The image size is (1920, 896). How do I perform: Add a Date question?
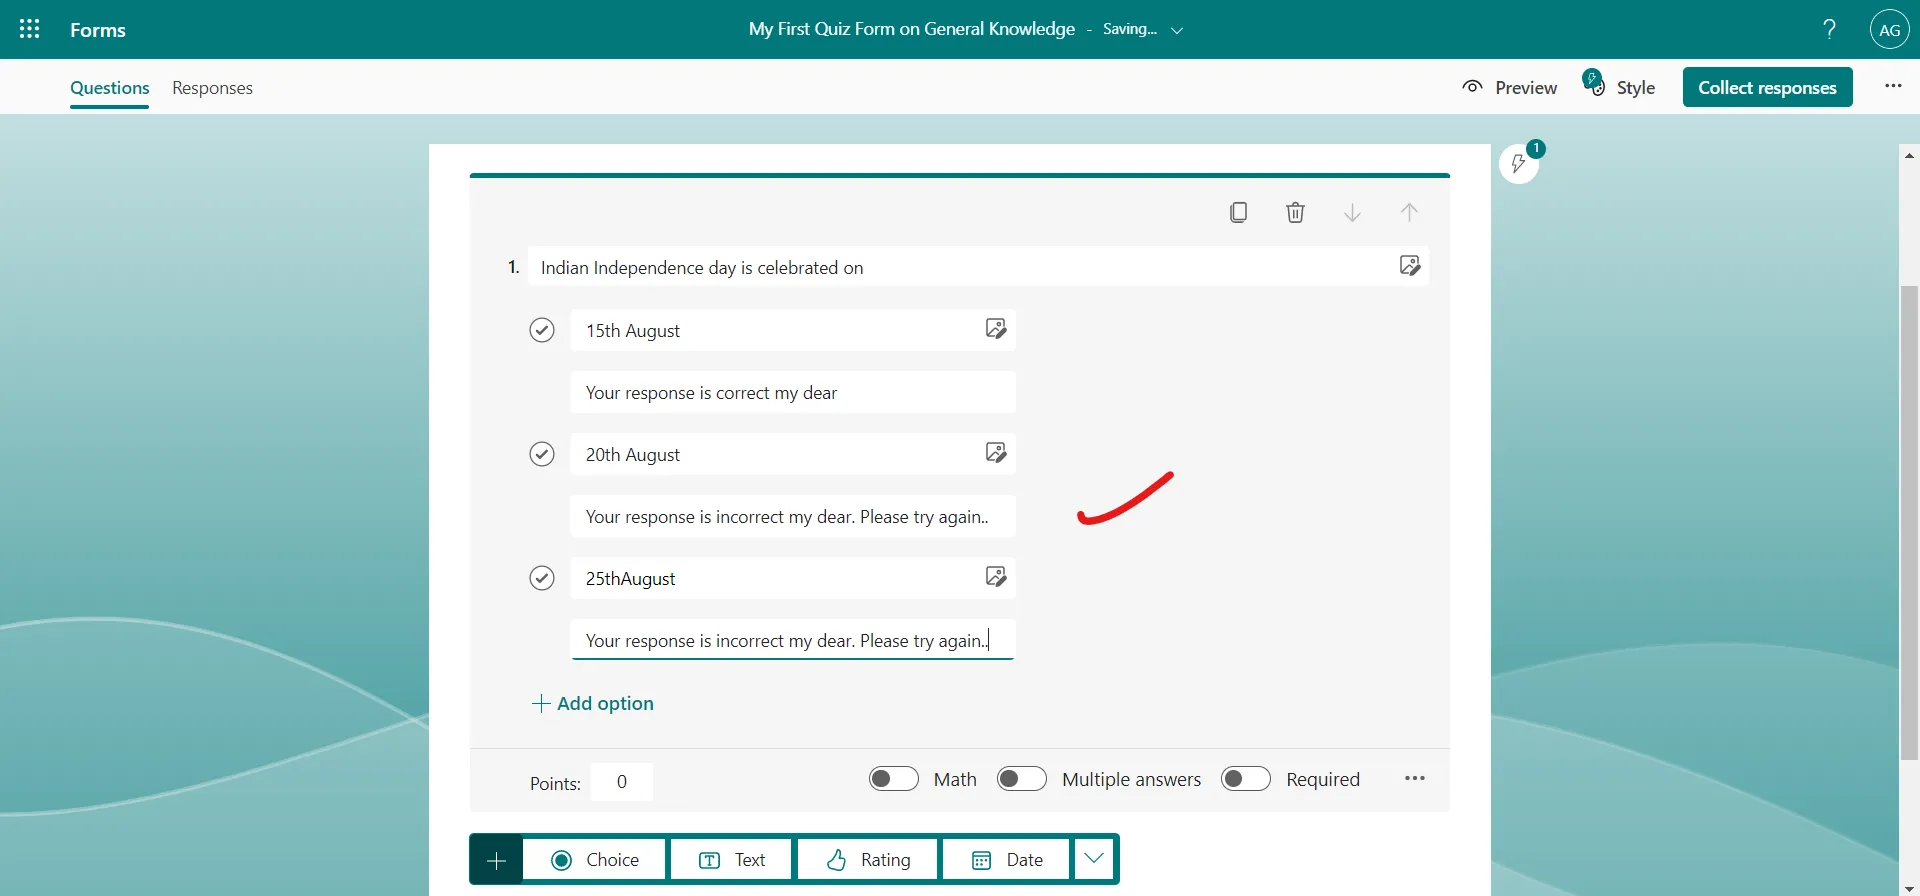click(1007, 860)
